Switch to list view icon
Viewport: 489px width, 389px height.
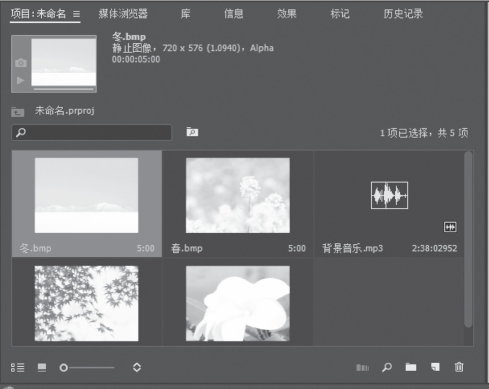tap(18, 367)
